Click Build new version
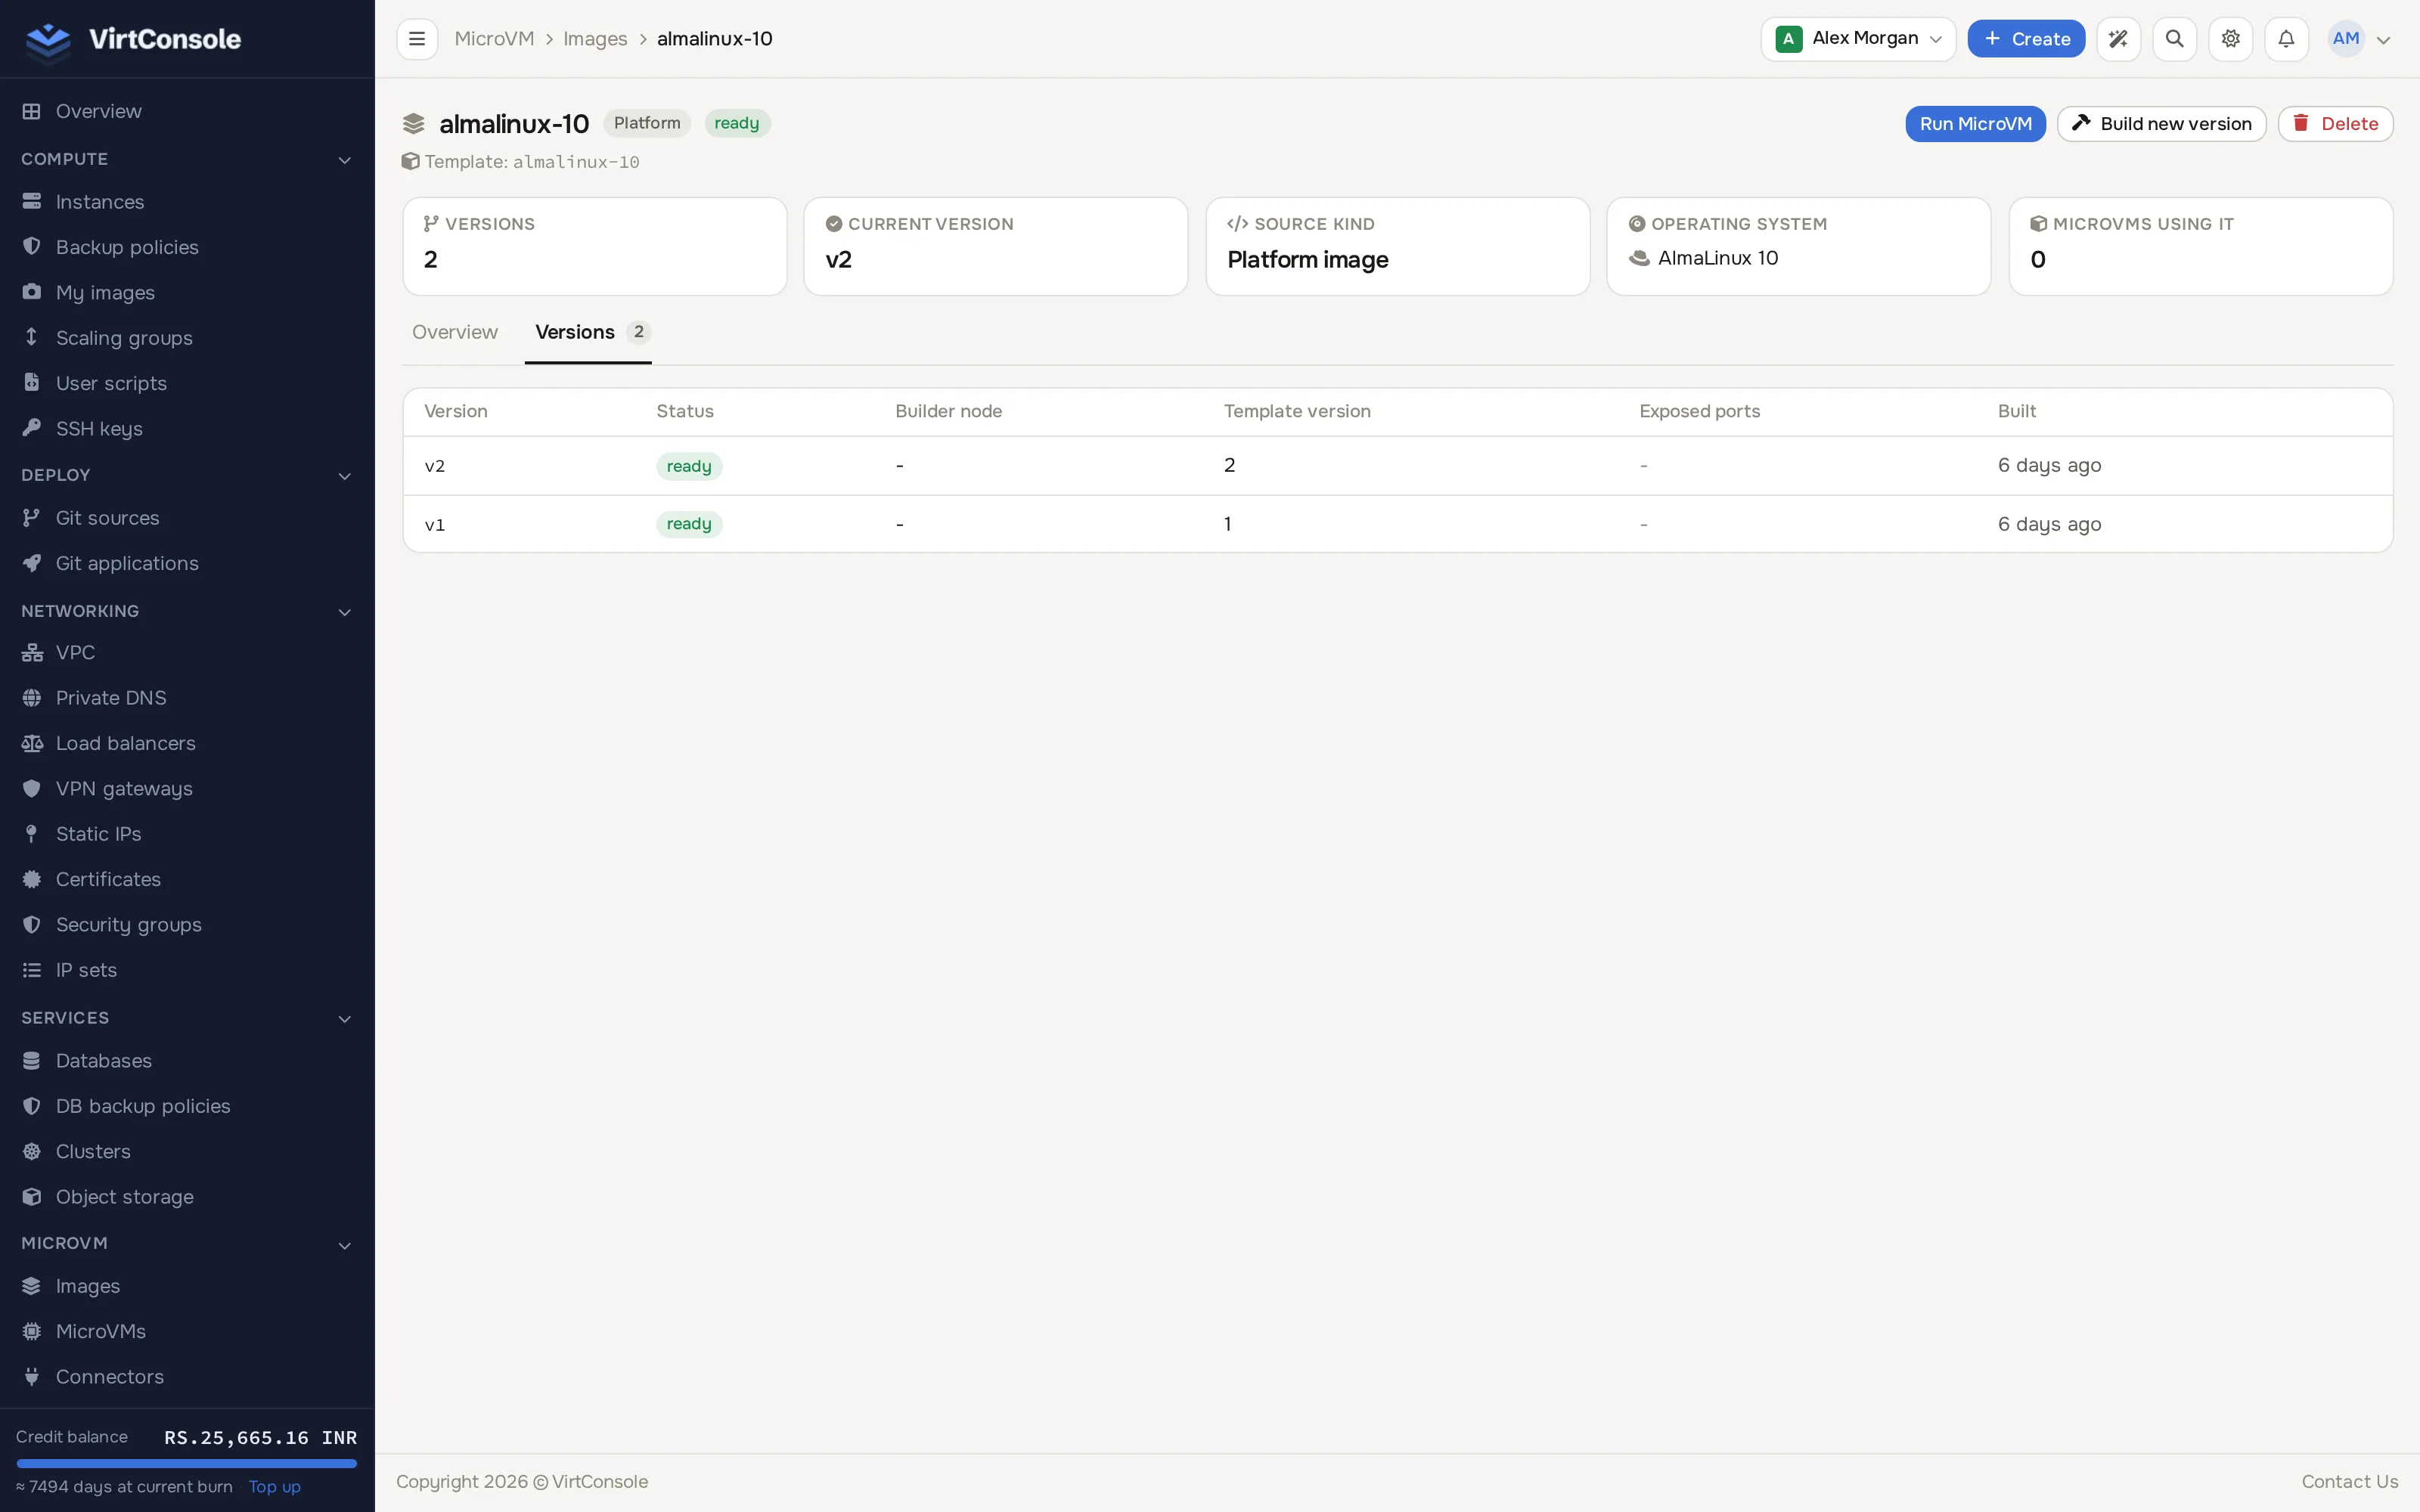Viewport: 2420px width, 1512px height. (x=2161, y=124)
